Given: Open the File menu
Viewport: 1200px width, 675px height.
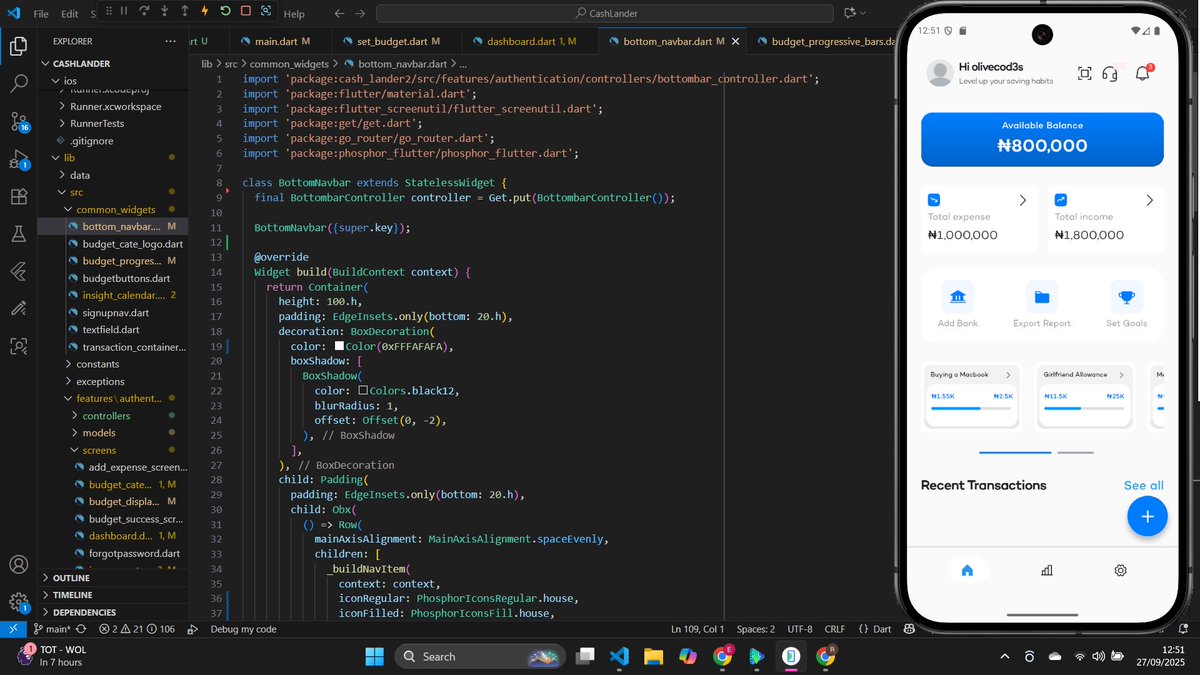Looking at the screenshot, I should pos(41,14).
